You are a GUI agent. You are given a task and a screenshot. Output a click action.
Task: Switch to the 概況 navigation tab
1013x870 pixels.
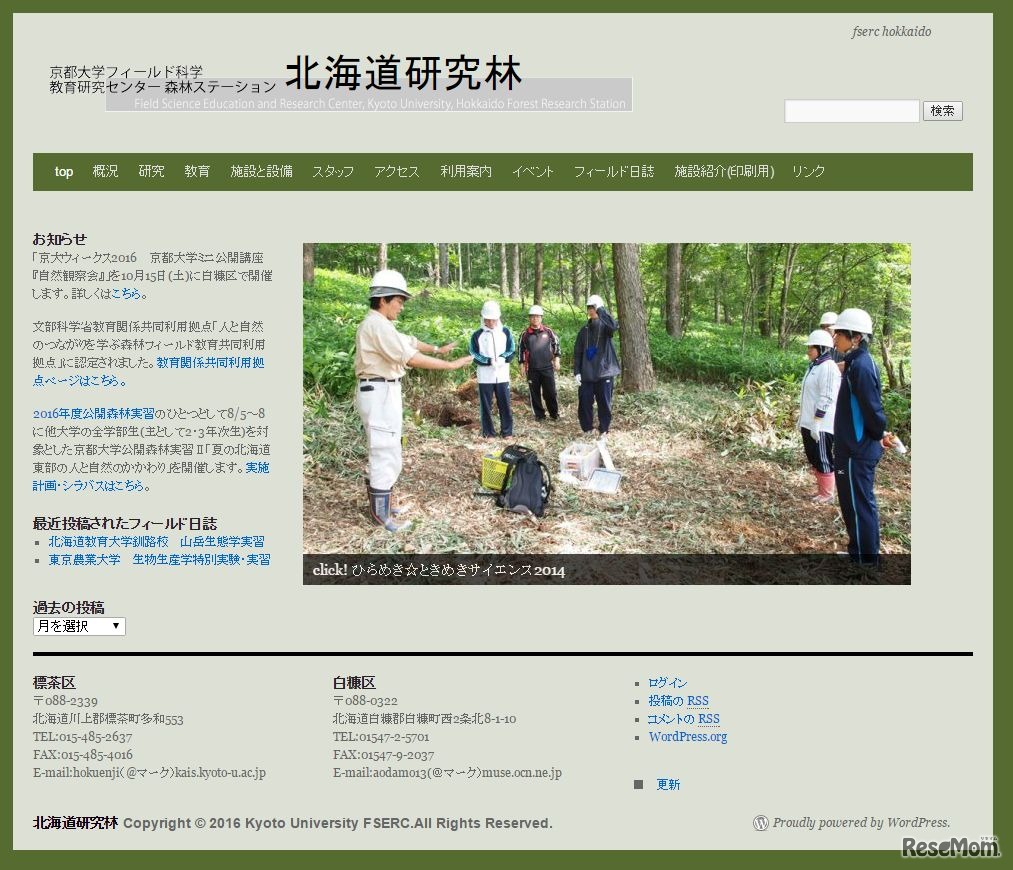pos(105,171)
